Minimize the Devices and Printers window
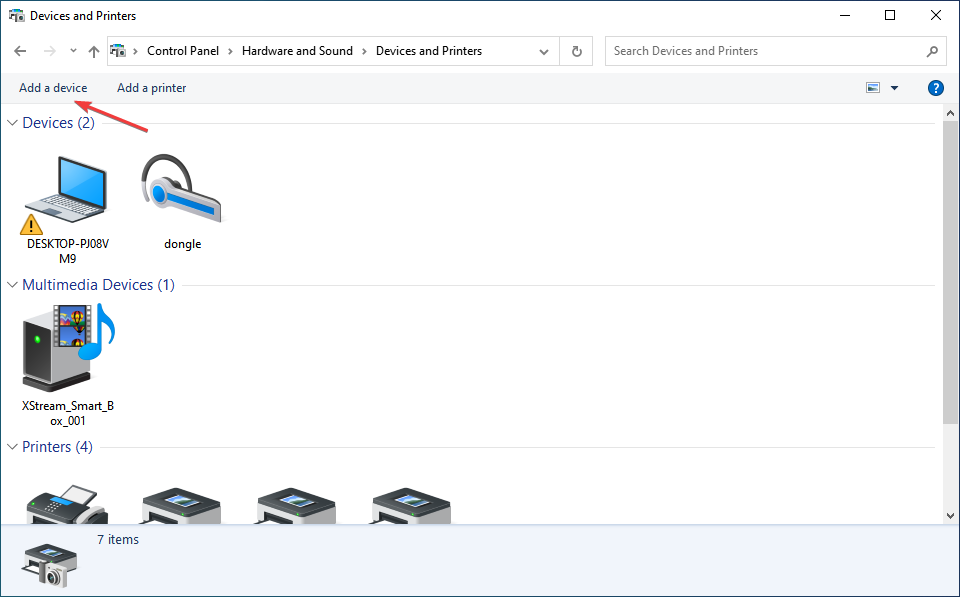The width and height of the screenshot is (960, 597). coord(845,16)
